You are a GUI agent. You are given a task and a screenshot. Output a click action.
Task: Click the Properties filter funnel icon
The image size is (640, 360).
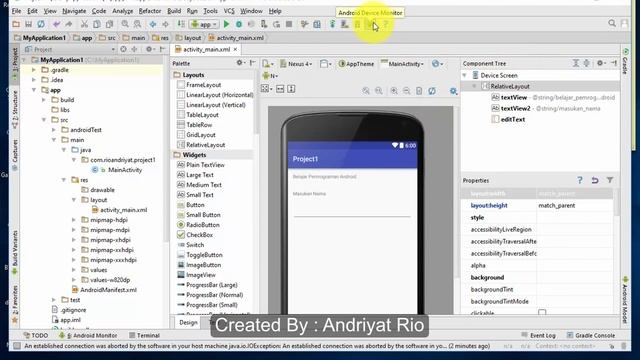610,180
